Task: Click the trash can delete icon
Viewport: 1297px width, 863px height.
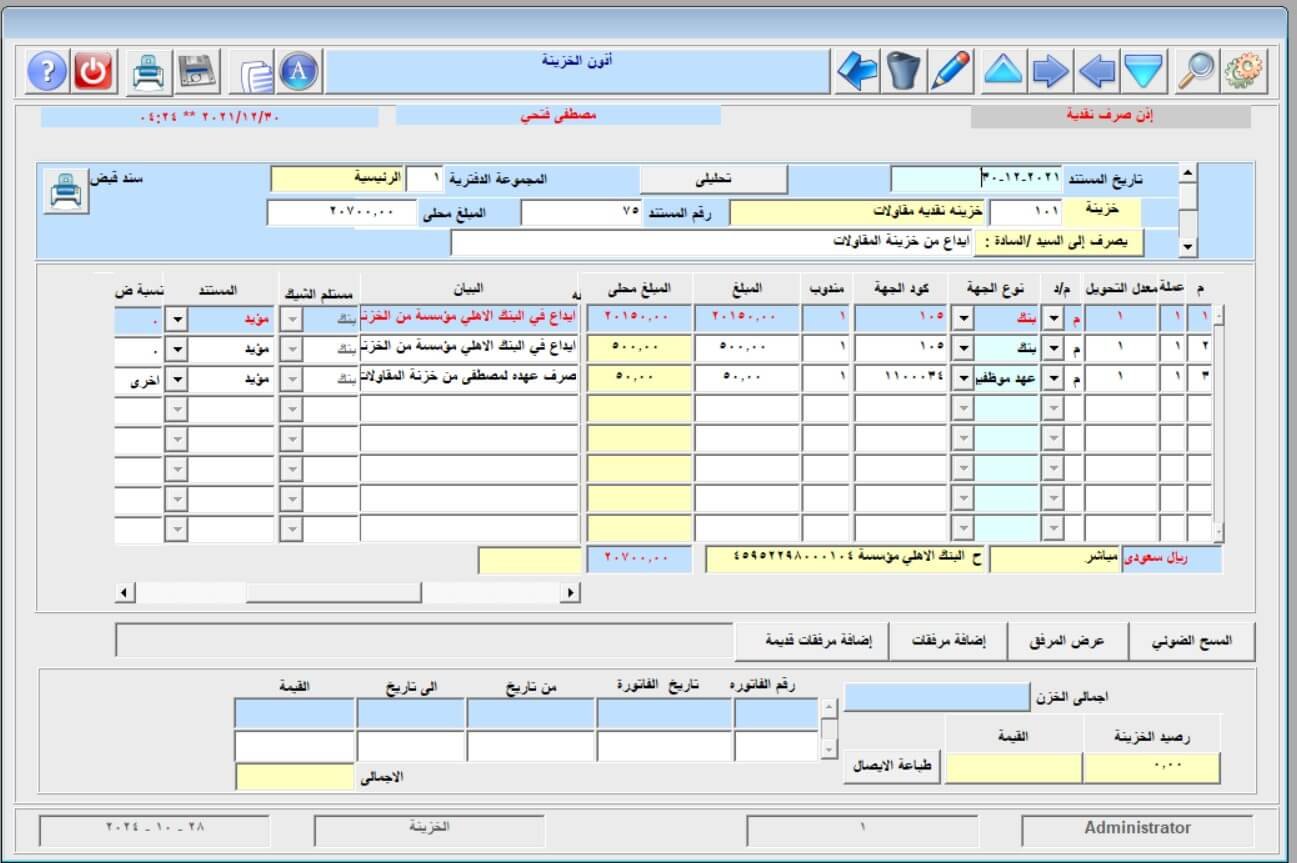Action: coord(903,71)
